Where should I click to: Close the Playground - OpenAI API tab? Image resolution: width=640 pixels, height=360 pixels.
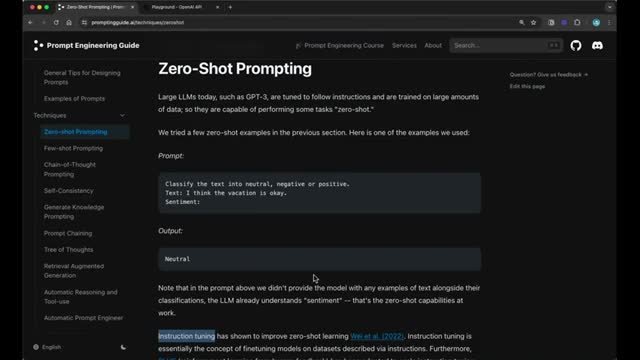tap(217, 7)
